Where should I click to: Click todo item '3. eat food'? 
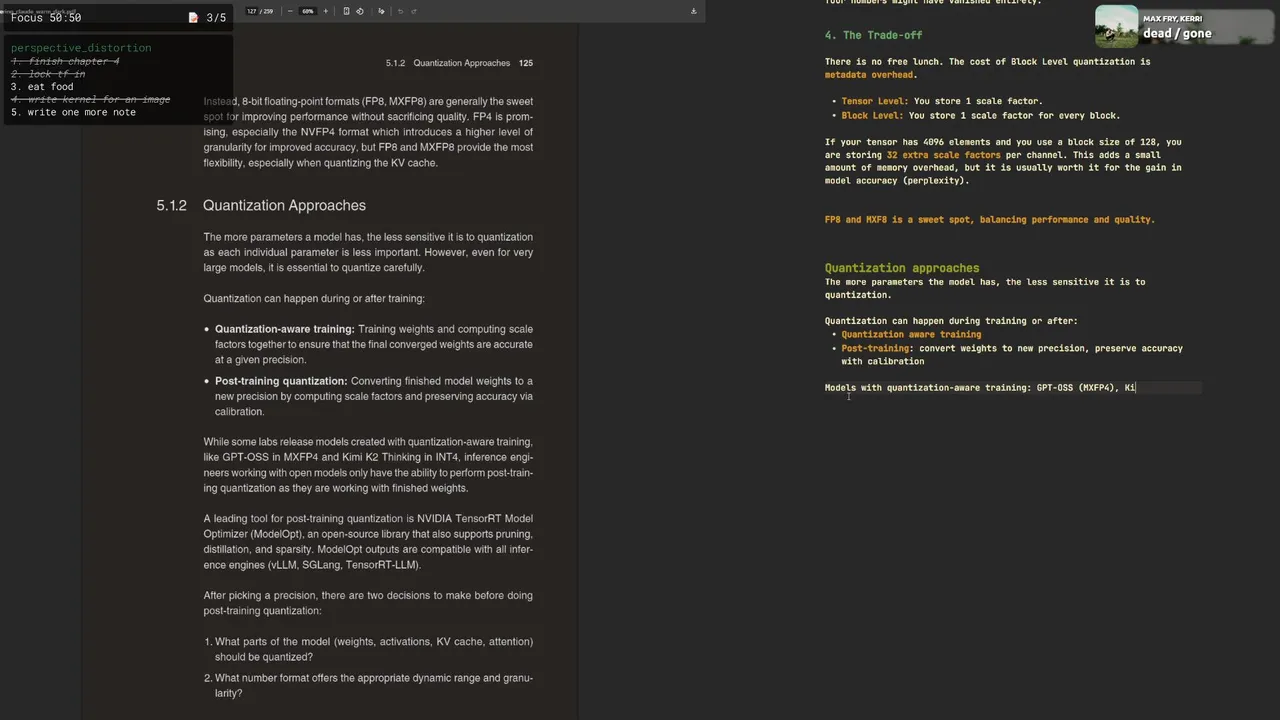[x=42, y=87]
